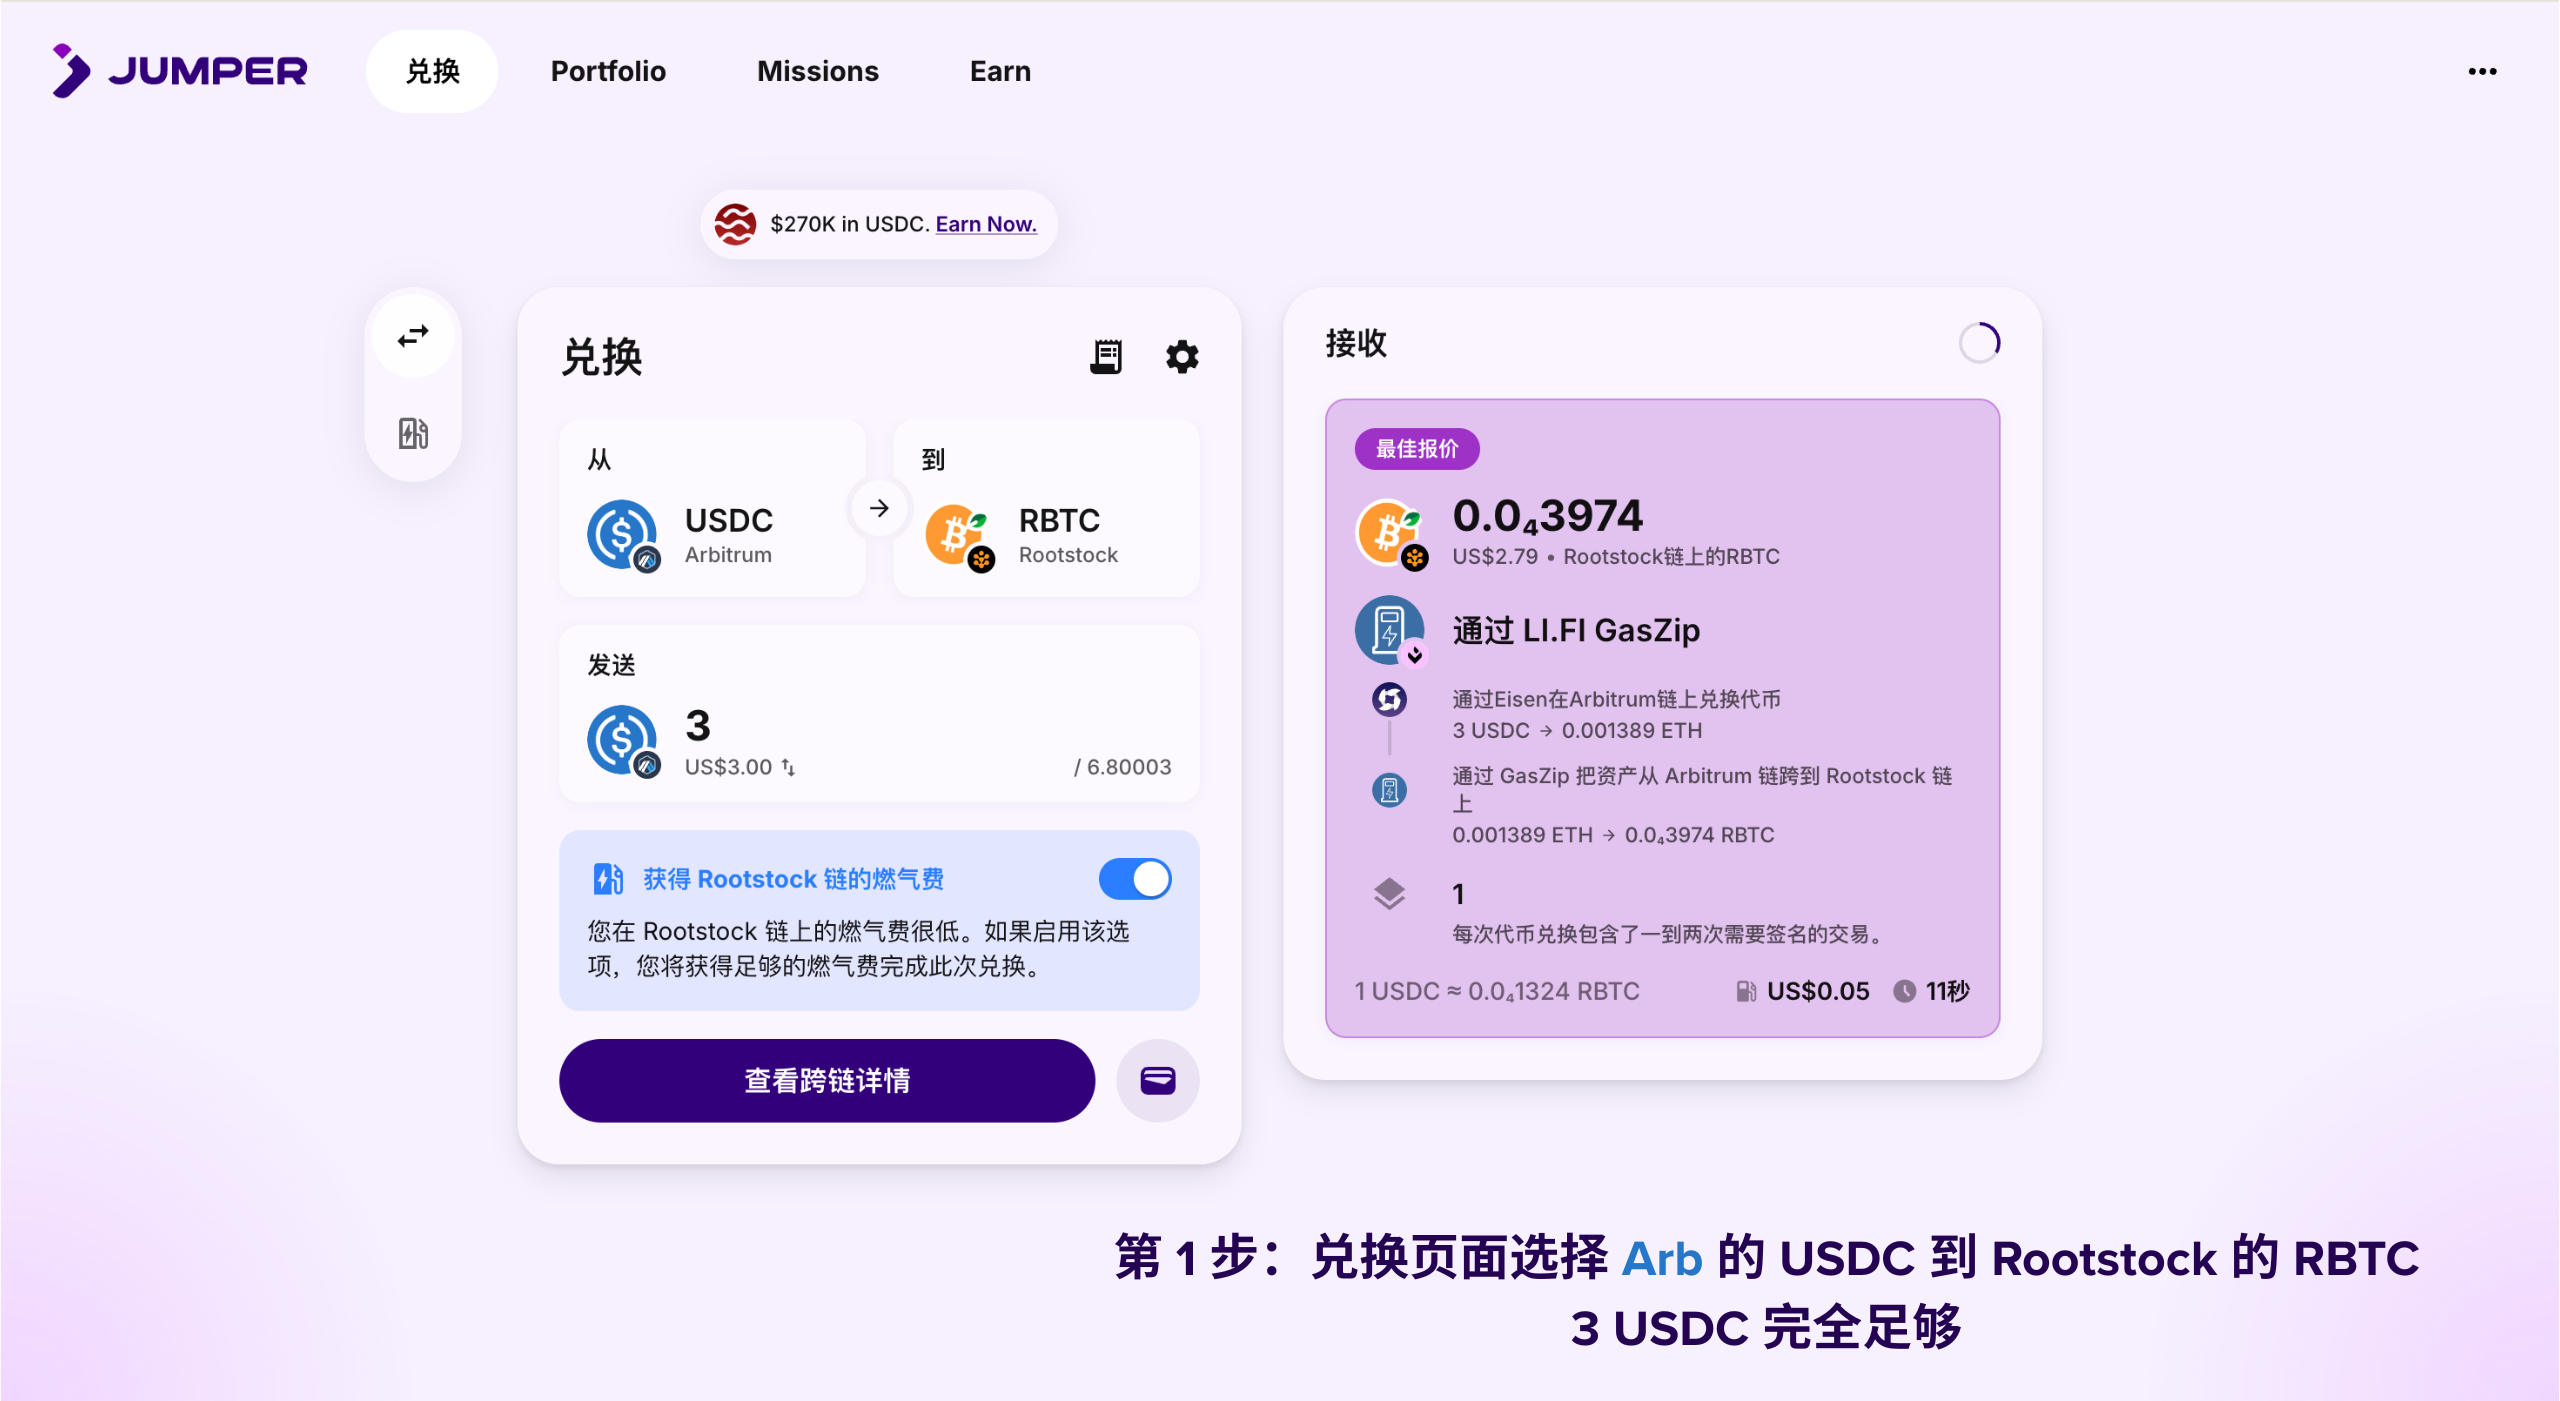Go to the Earn tab
Screen dimensions: 2560x1401
click(x=1000, y=71)
